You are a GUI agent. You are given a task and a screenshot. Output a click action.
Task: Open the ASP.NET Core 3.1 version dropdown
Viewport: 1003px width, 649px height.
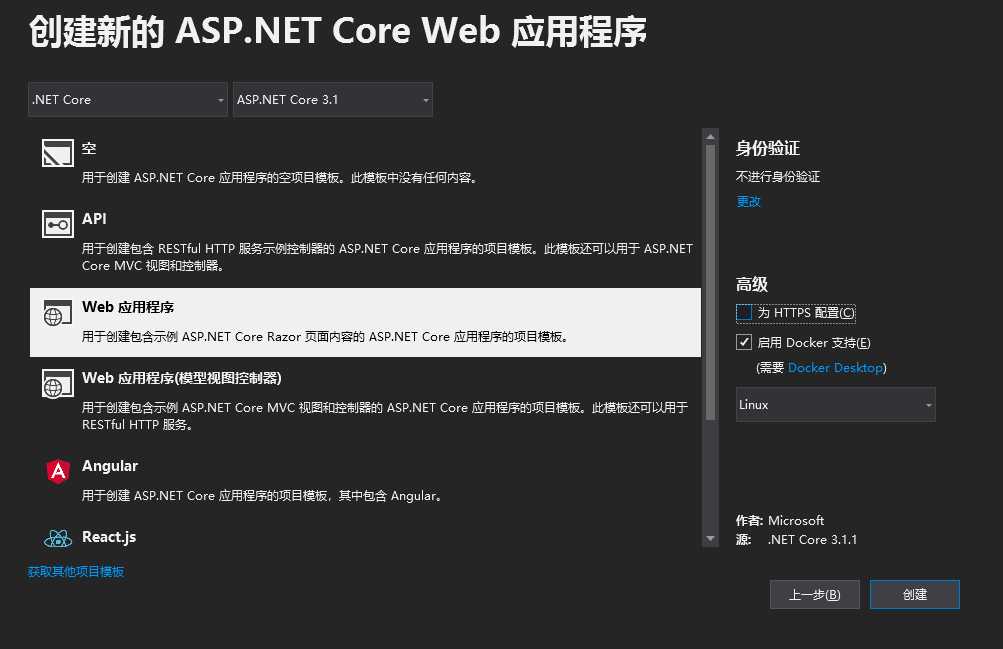pyautogui.click(x=333, y=100)
